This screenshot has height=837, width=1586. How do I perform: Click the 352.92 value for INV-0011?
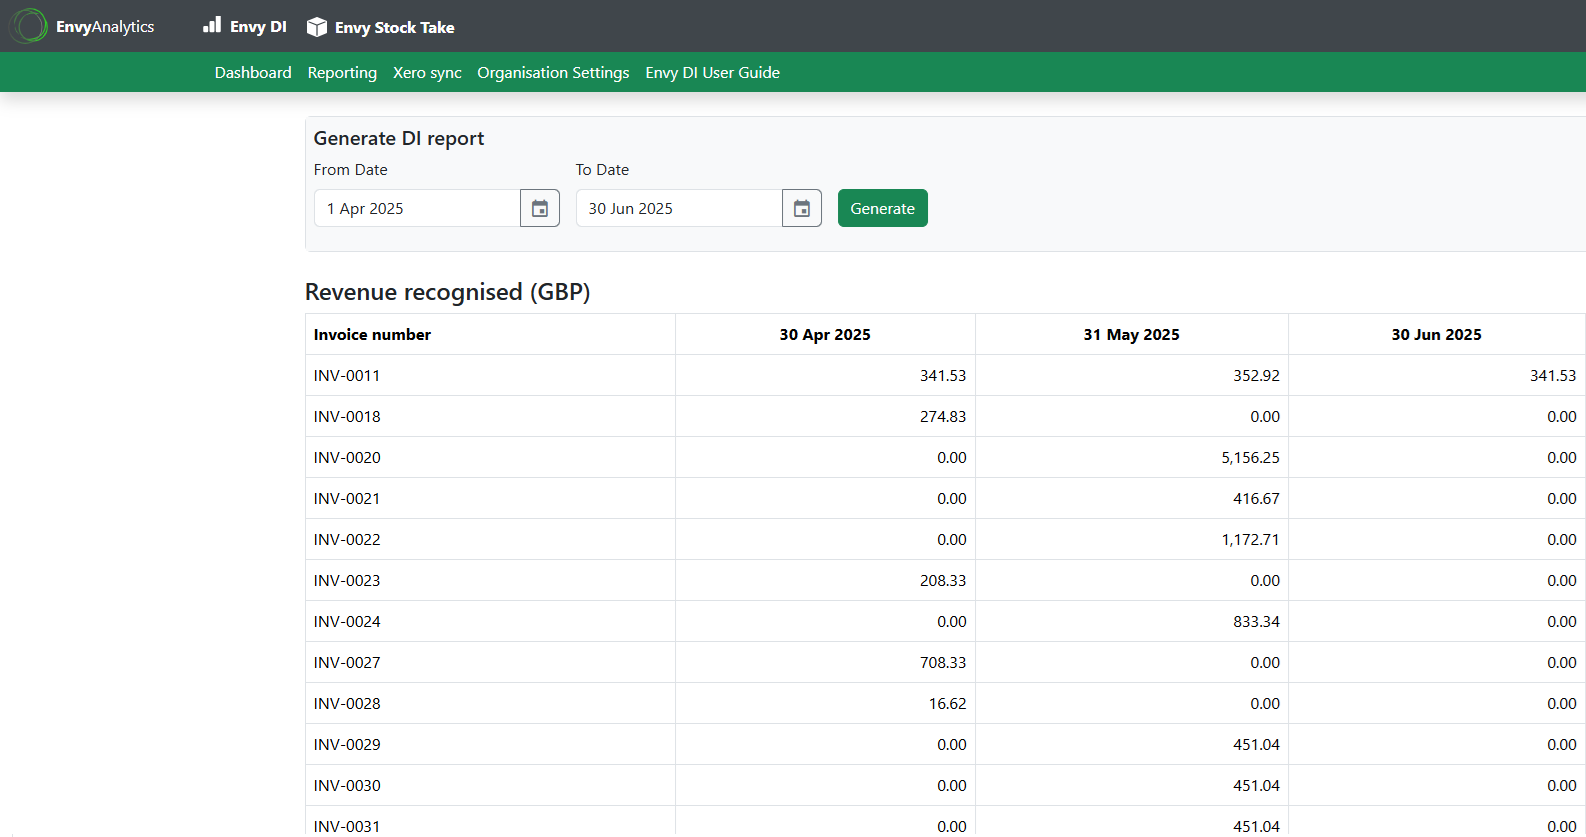1256,375
